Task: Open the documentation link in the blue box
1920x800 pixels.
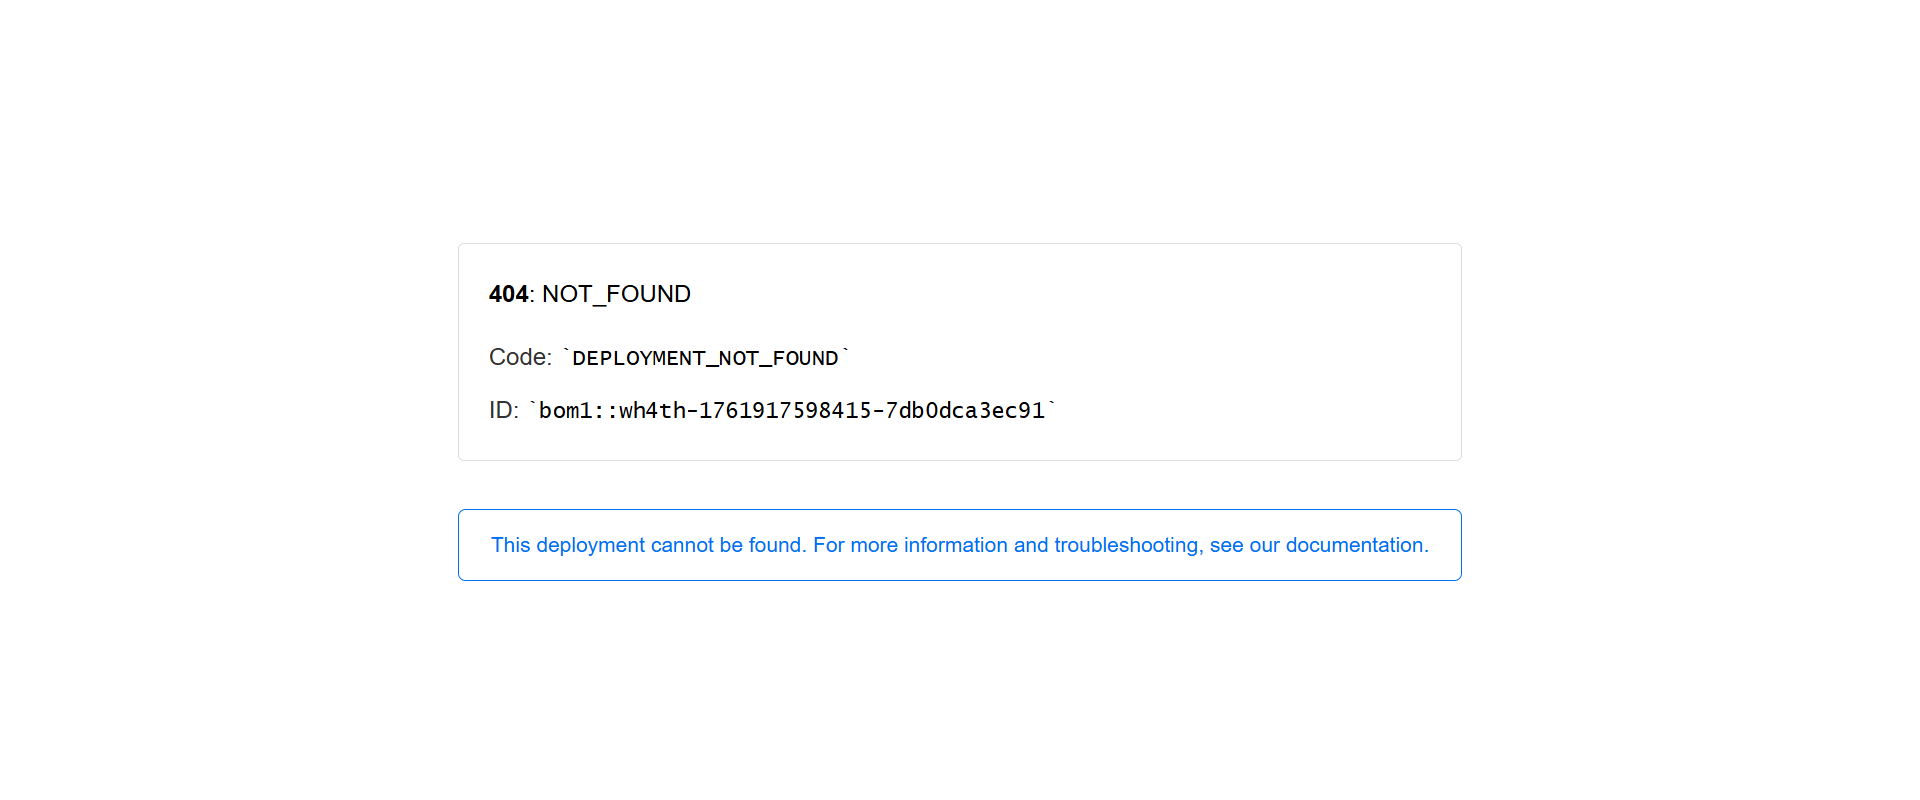Action: [x=1355, y=545]
